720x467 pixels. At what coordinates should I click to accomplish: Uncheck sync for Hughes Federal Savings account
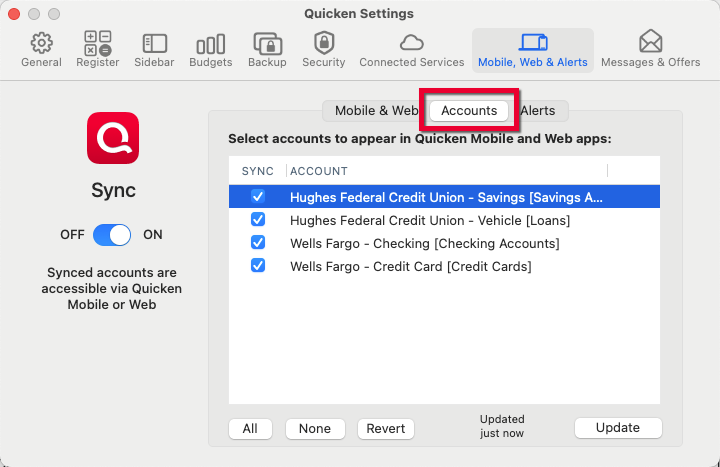tap(258, 197)
